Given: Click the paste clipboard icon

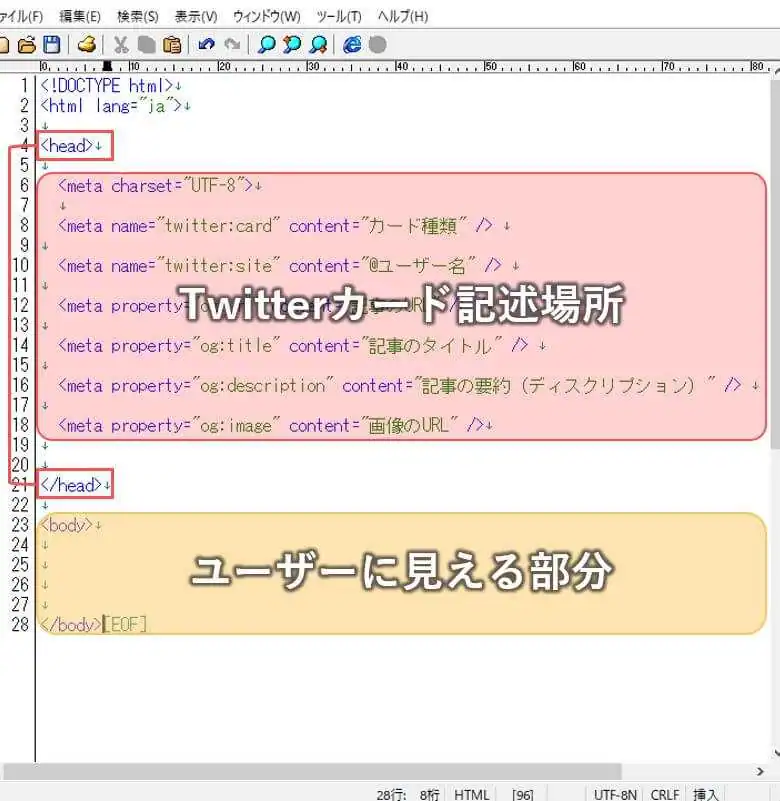Looking at the screenshot, I should (172, 45).
